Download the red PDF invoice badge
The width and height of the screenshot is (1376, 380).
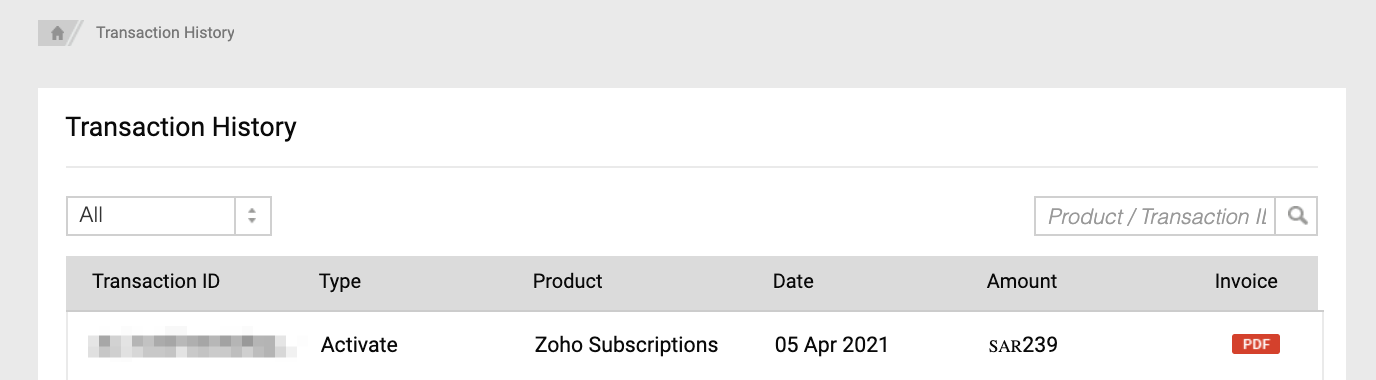click(1256, 344)
